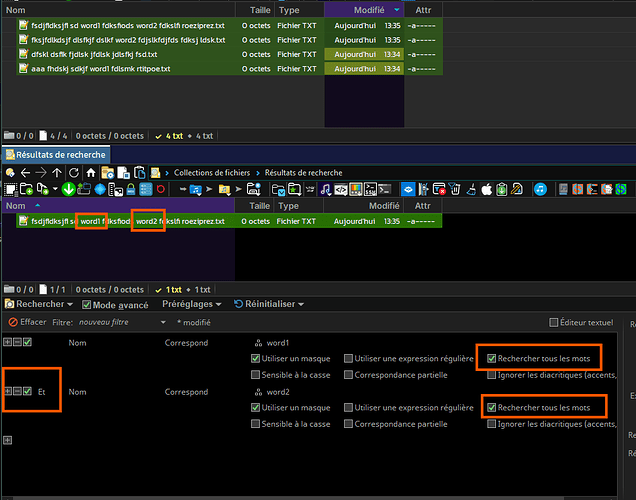Image resolution: width=636 pixels, height=500 pixels.
Task: Expand the Réinitialiser dropdown arrow
Action: click(x=301, y=304)
